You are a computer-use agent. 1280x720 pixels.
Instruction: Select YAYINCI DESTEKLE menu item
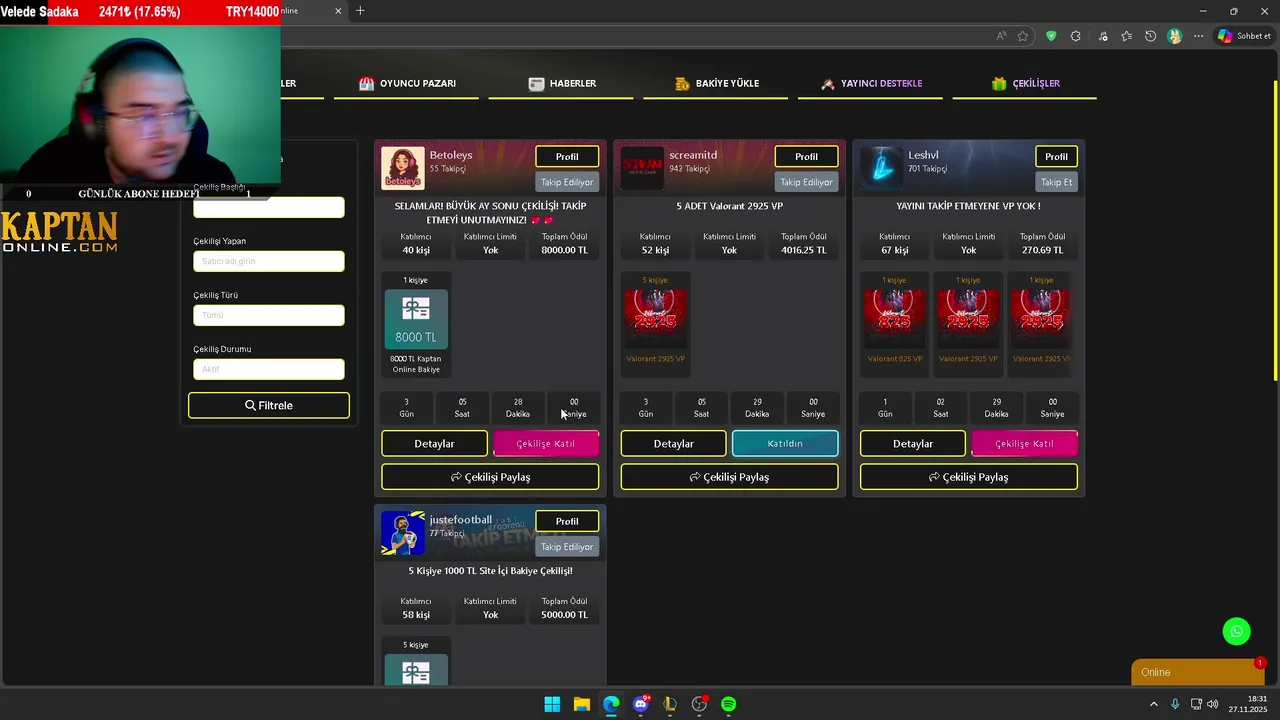point(871,84)
